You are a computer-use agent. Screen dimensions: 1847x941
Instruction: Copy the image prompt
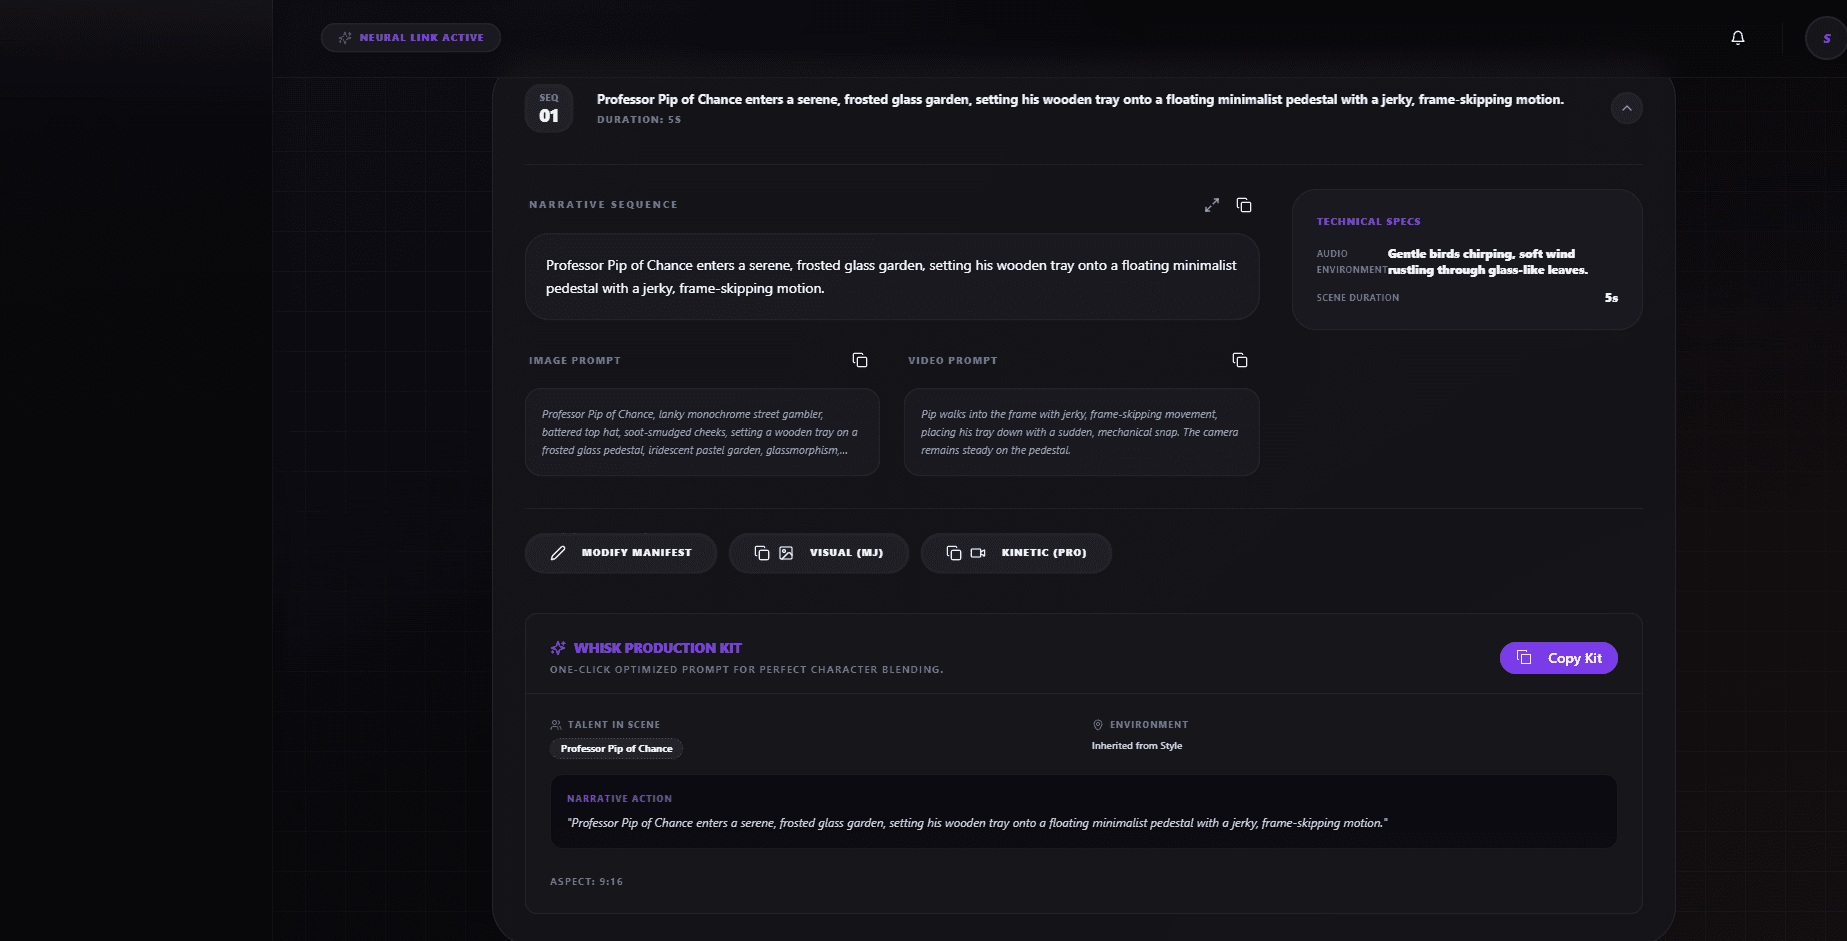(859, 360)
